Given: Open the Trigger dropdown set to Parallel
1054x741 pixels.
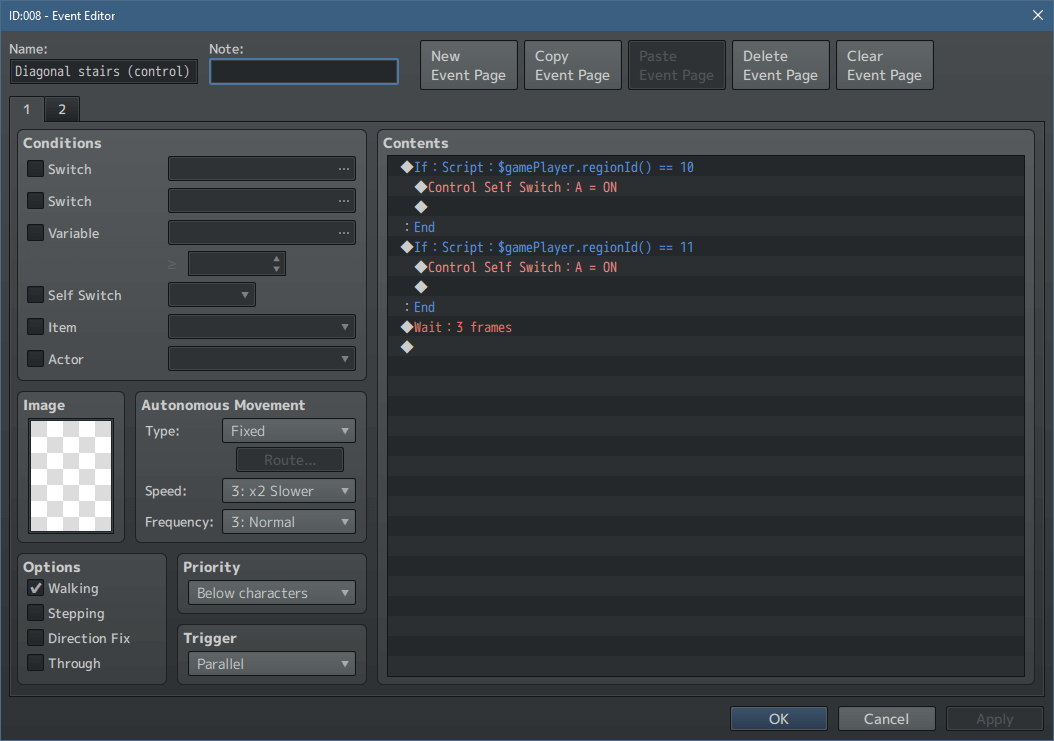Looking at the screenshot, I should 271,663.
